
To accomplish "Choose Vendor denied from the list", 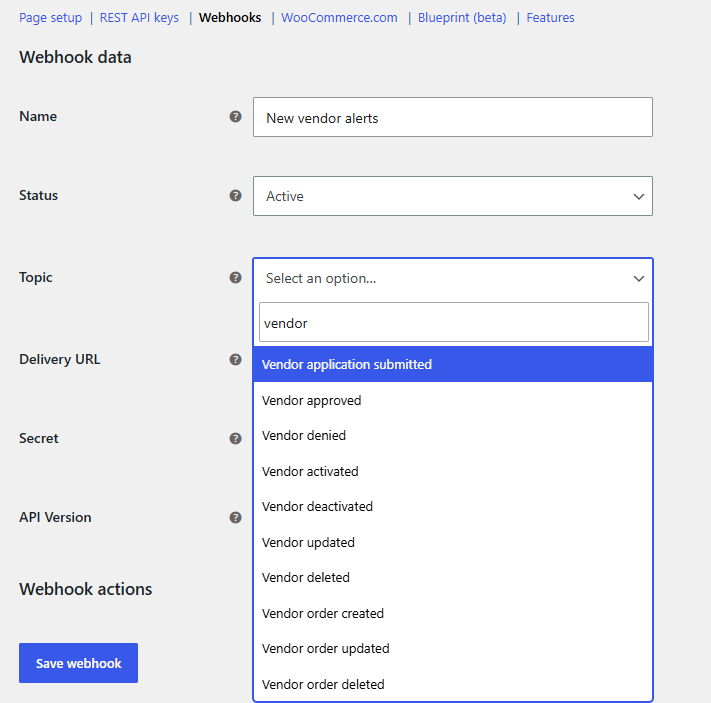I will (x=453, y=435).
